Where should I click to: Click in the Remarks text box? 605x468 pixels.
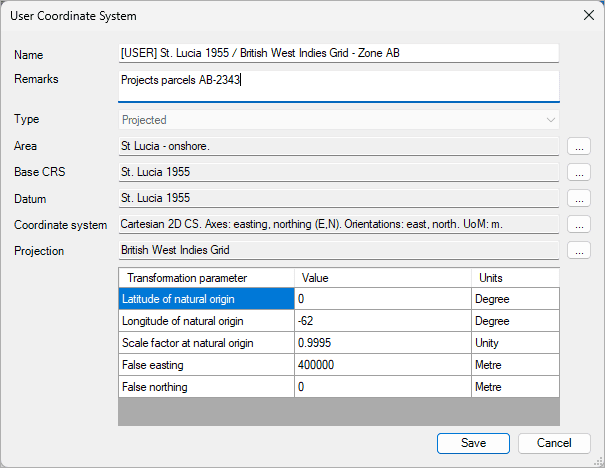[338, 85]
